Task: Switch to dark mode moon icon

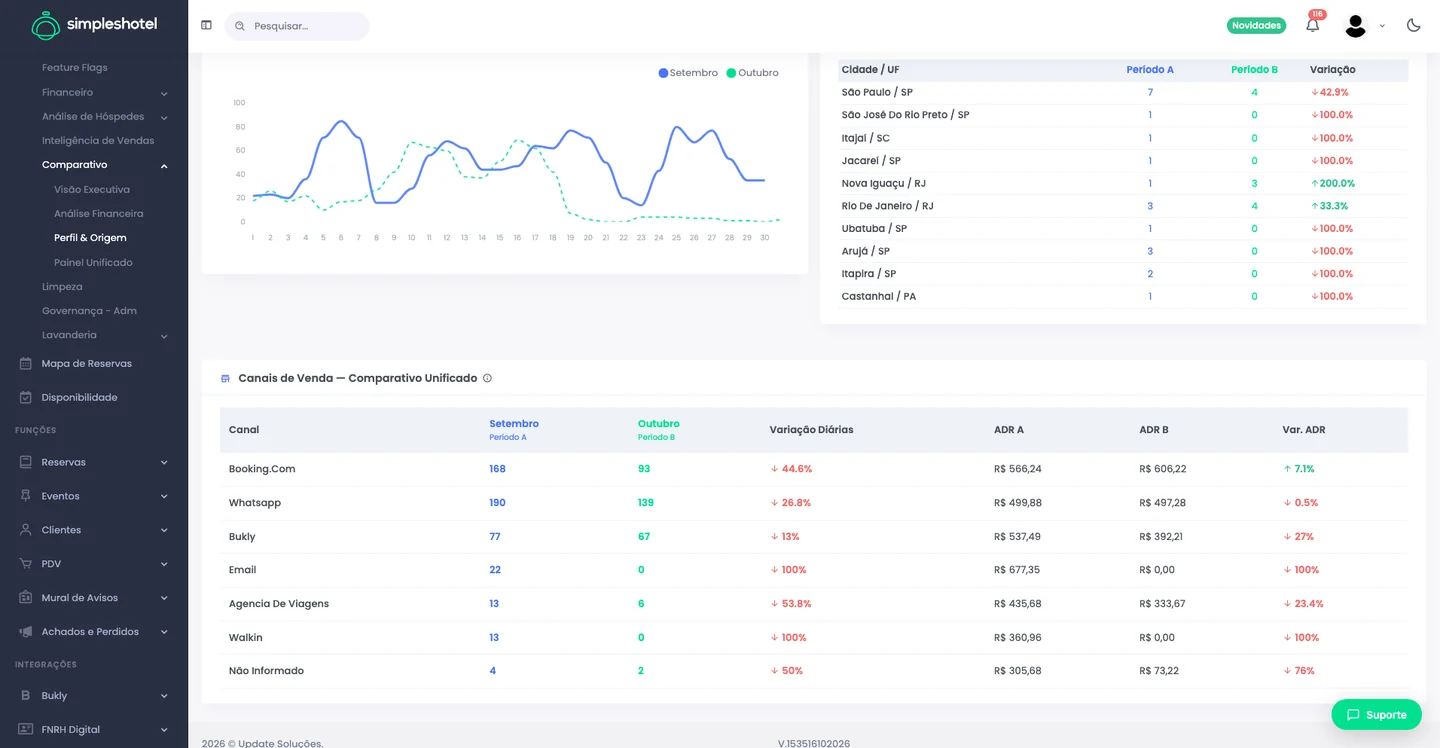Action: (1413, 25)
